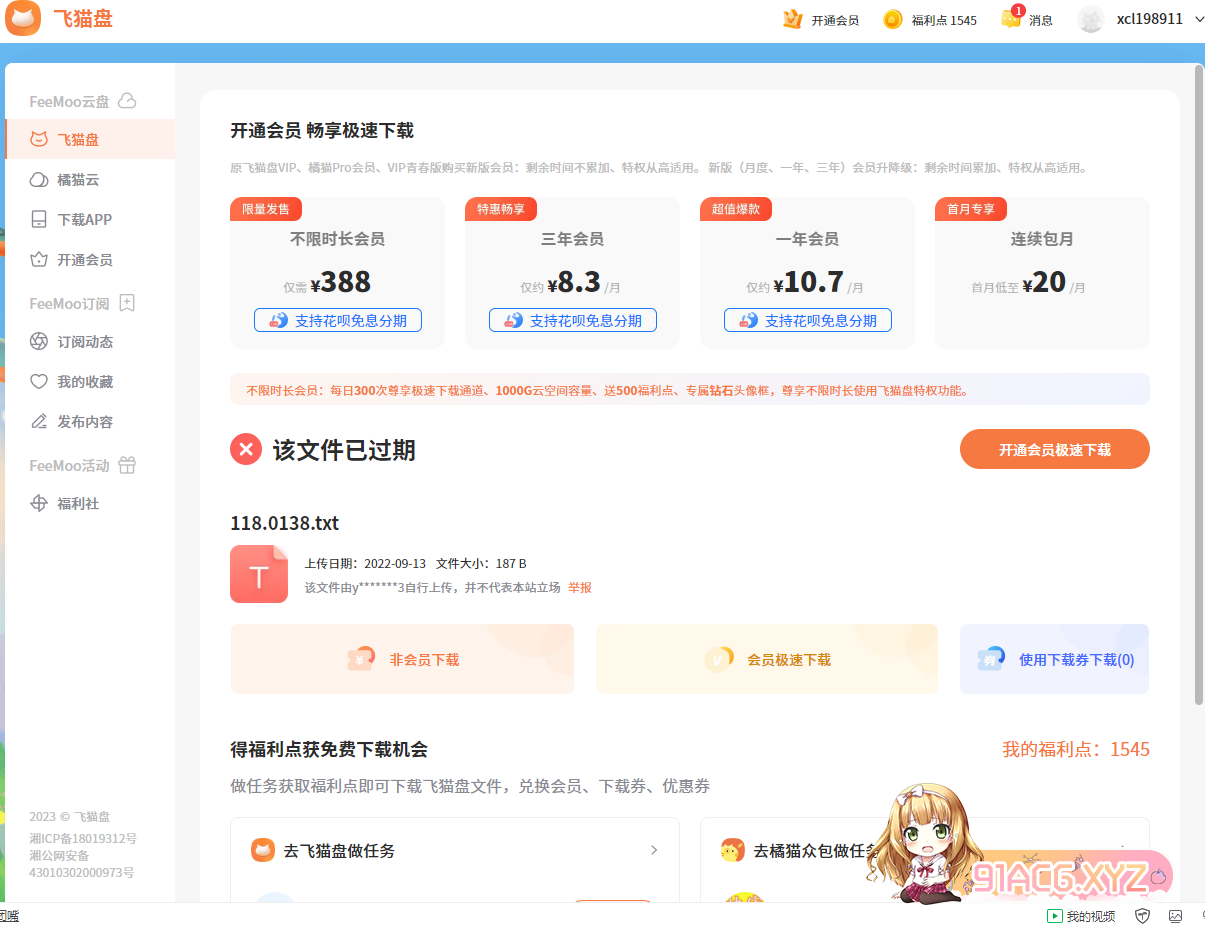This screenshot has width=1205, height=926.
Task: Click the page vertical scrollbar
Action: (1198, 380)
